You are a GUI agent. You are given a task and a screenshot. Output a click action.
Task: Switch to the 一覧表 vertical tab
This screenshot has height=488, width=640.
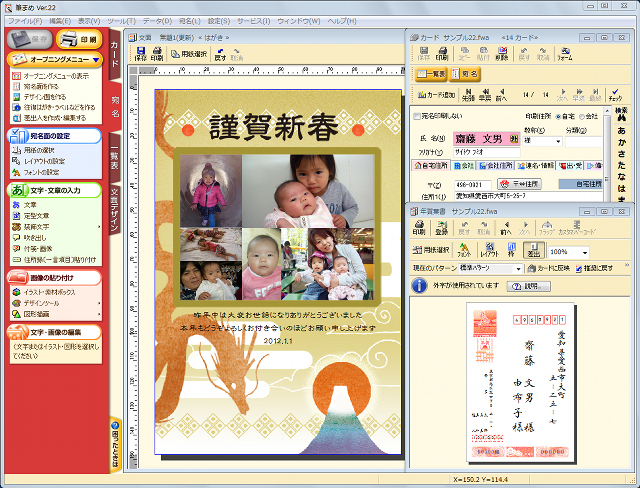coord(115,158)
